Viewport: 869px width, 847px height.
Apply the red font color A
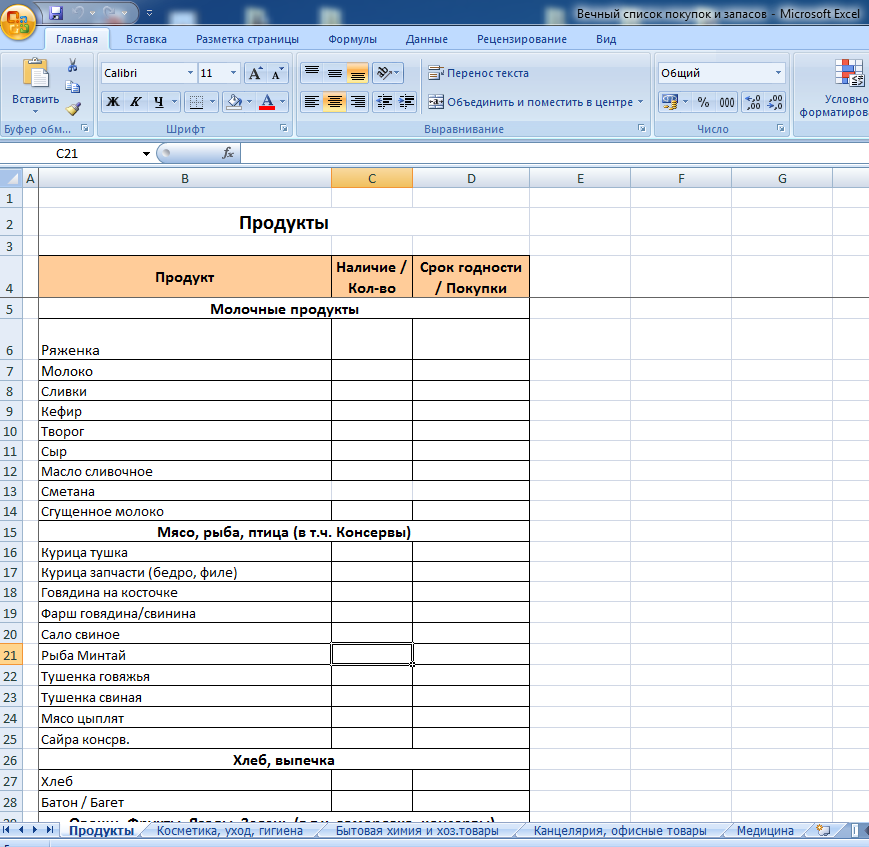[x=267, y=102]
